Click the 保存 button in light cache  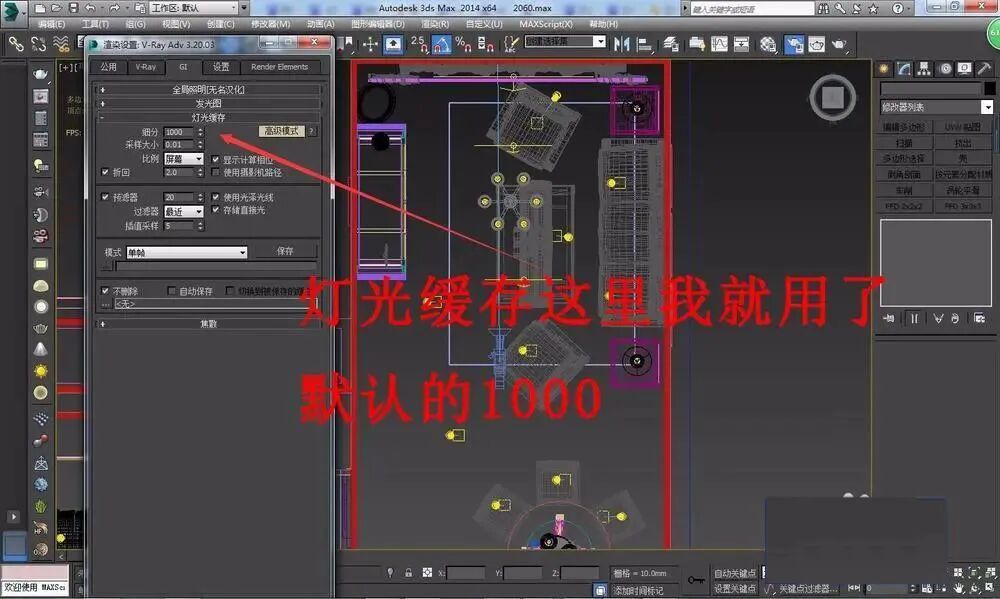click(x=285, y=251)
